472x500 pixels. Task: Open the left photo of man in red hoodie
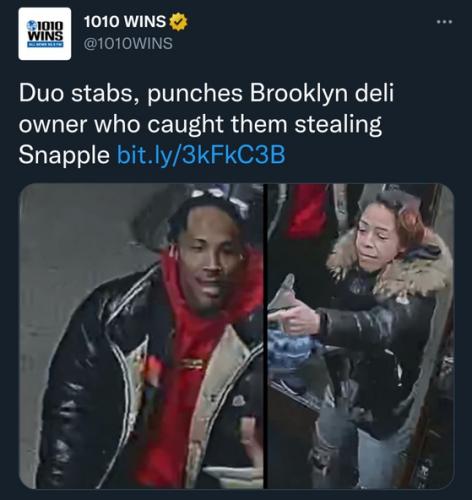click(x=141, y=336)
